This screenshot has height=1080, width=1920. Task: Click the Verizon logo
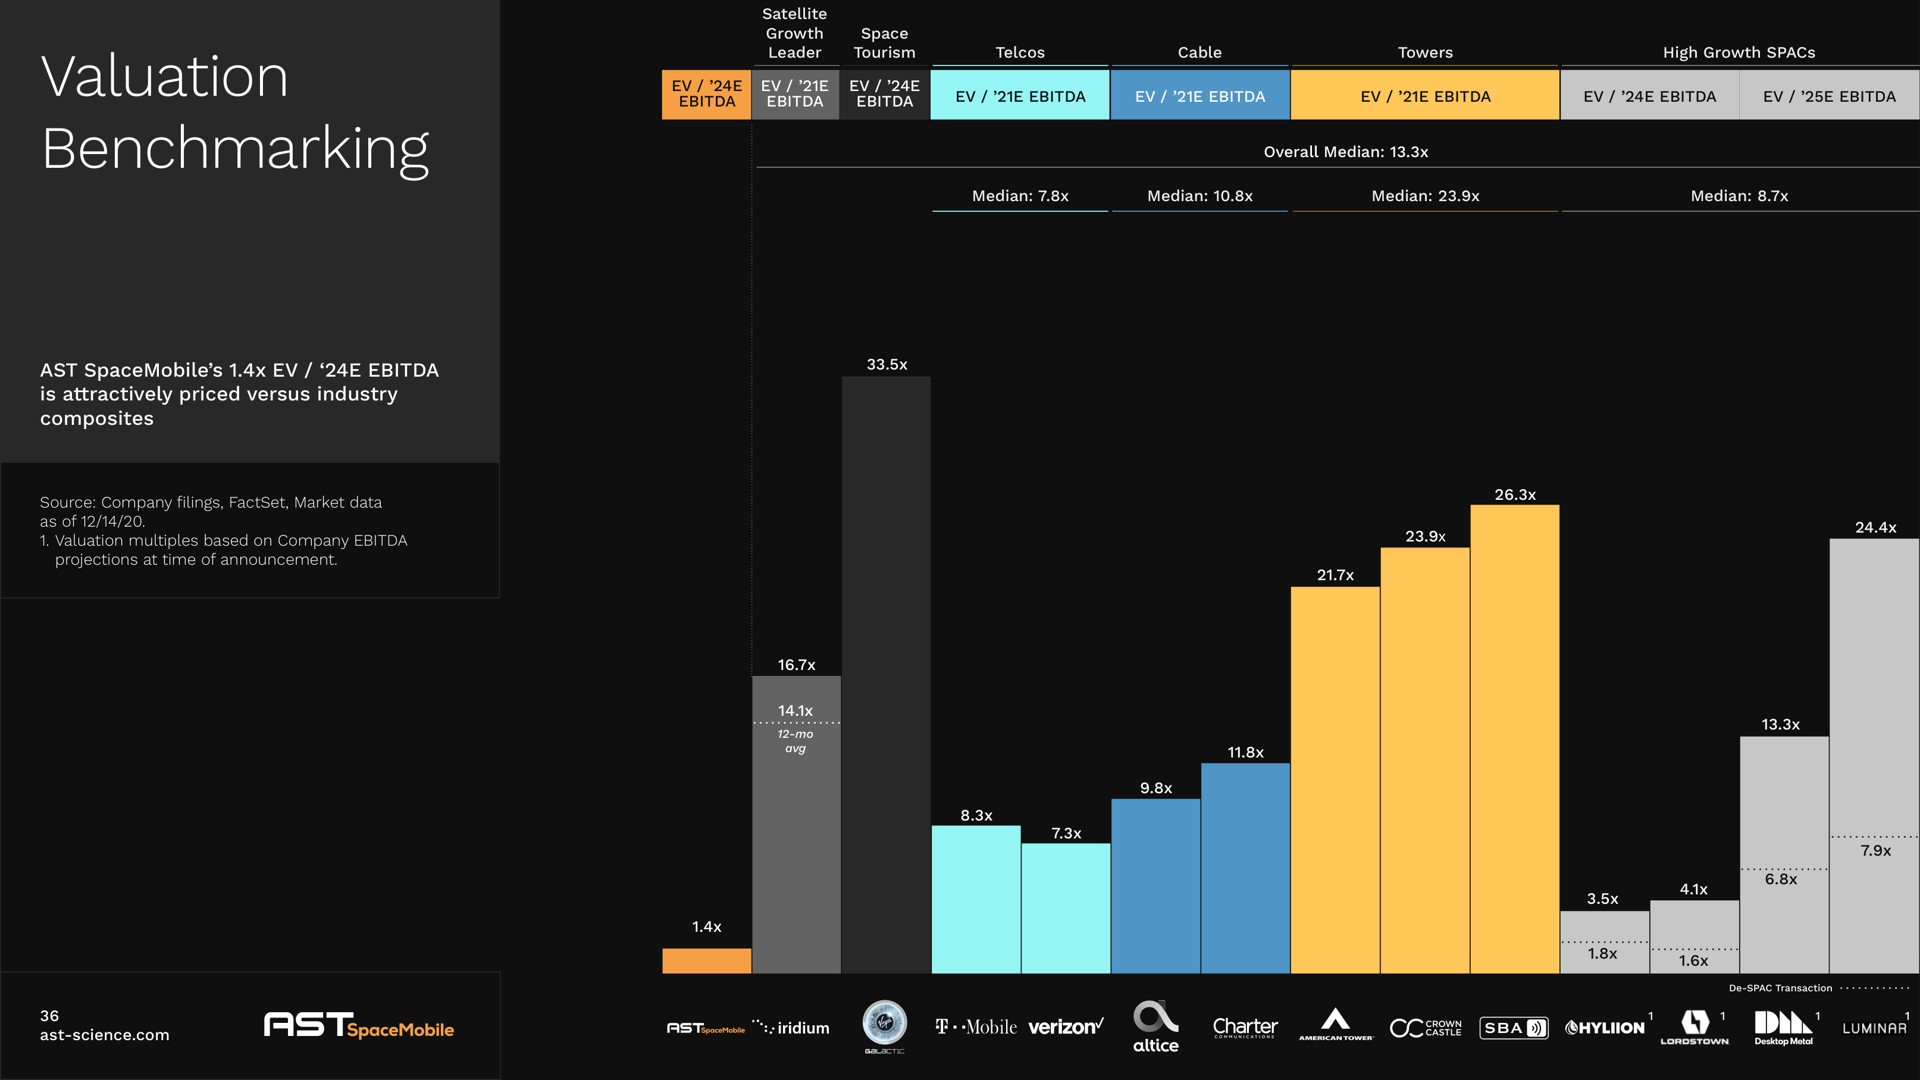click(1066, 1027)
